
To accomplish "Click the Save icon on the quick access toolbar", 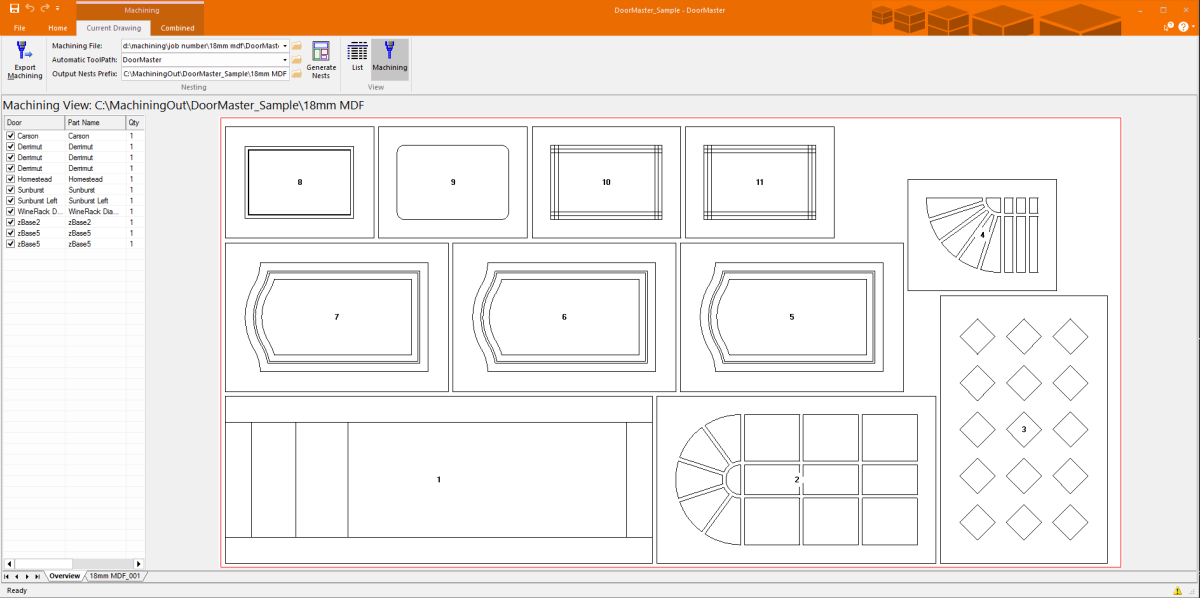I will tap(15, 8).
